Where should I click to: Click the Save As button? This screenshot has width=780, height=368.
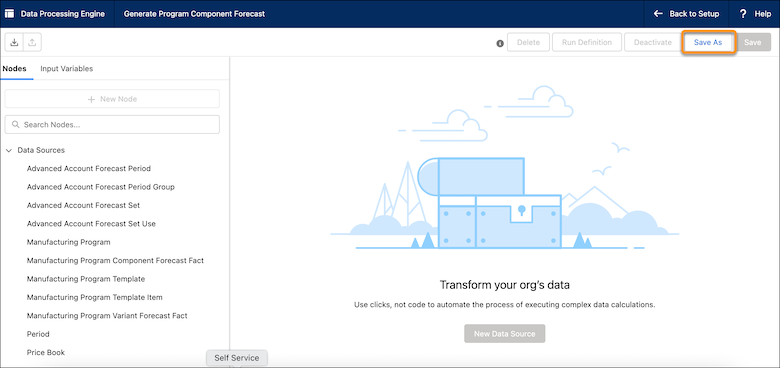tap(708, 42)
